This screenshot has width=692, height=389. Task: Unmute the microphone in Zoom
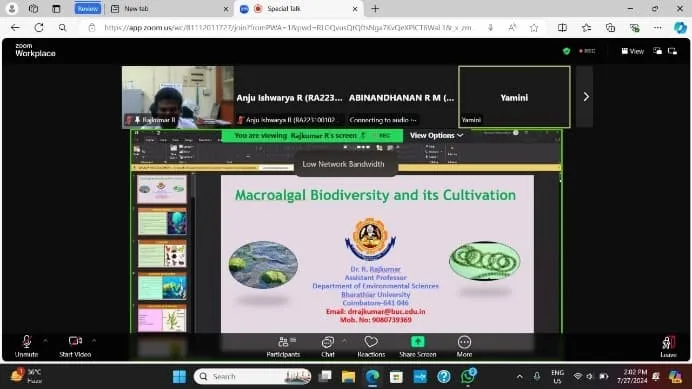tap(26, 346)
